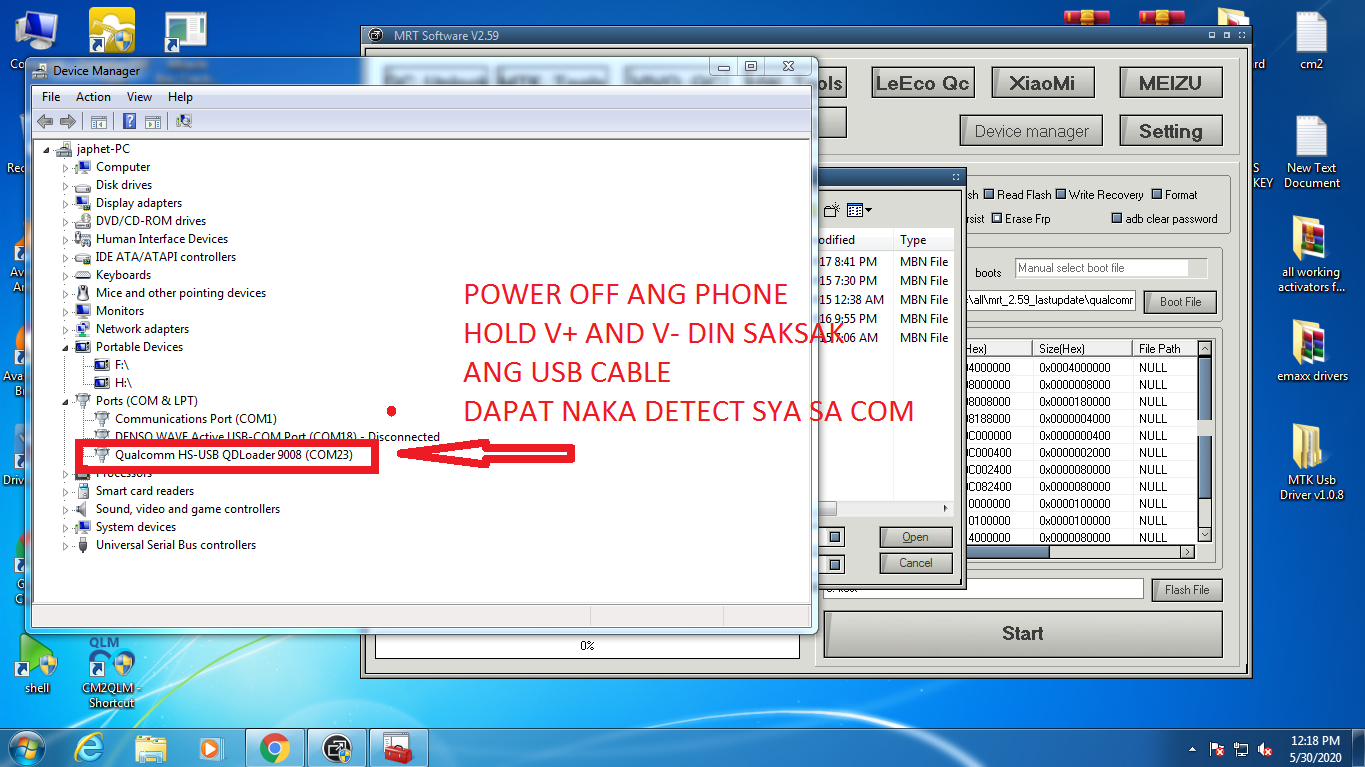
Task: Click the volume speaker icon in system tray
Action: pos(1265,749)
